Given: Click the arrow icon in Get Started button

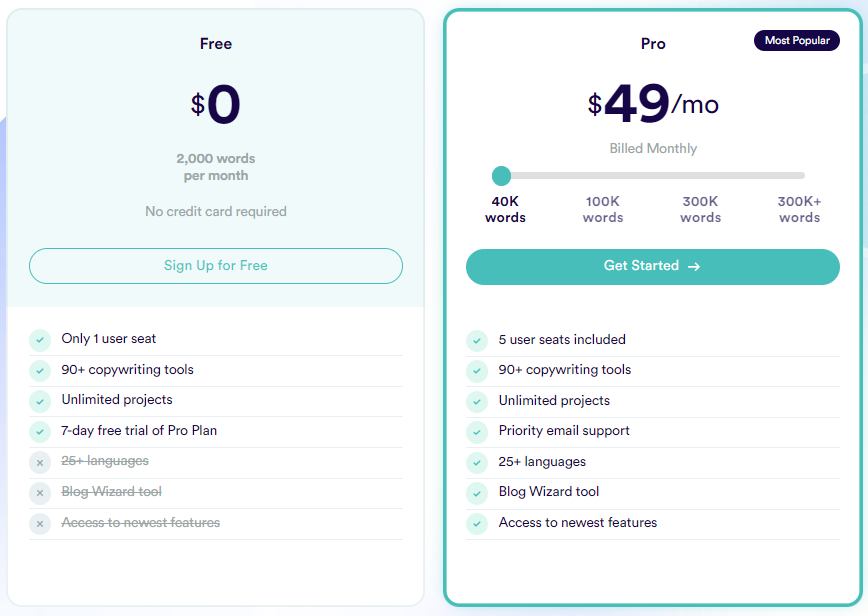Looking at the screenshot, I should point(694,267).
